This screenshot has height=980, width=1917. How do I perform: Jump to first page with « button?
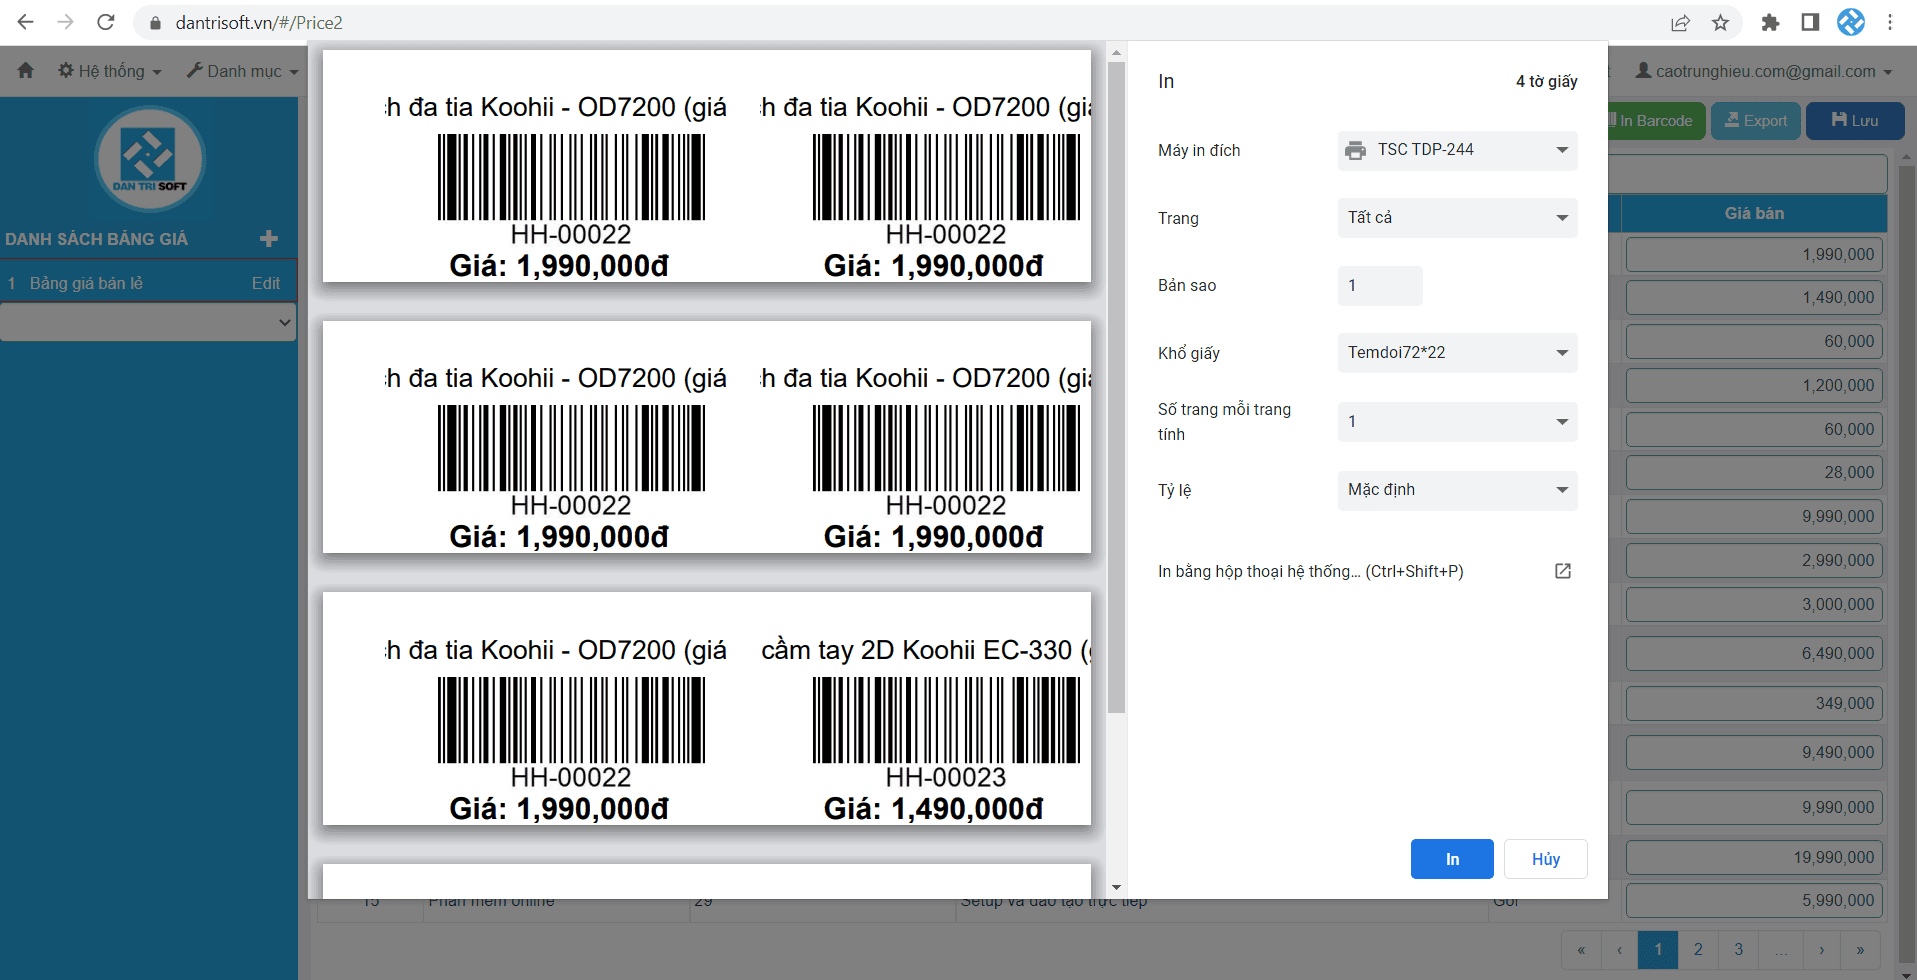(1581, 950)
